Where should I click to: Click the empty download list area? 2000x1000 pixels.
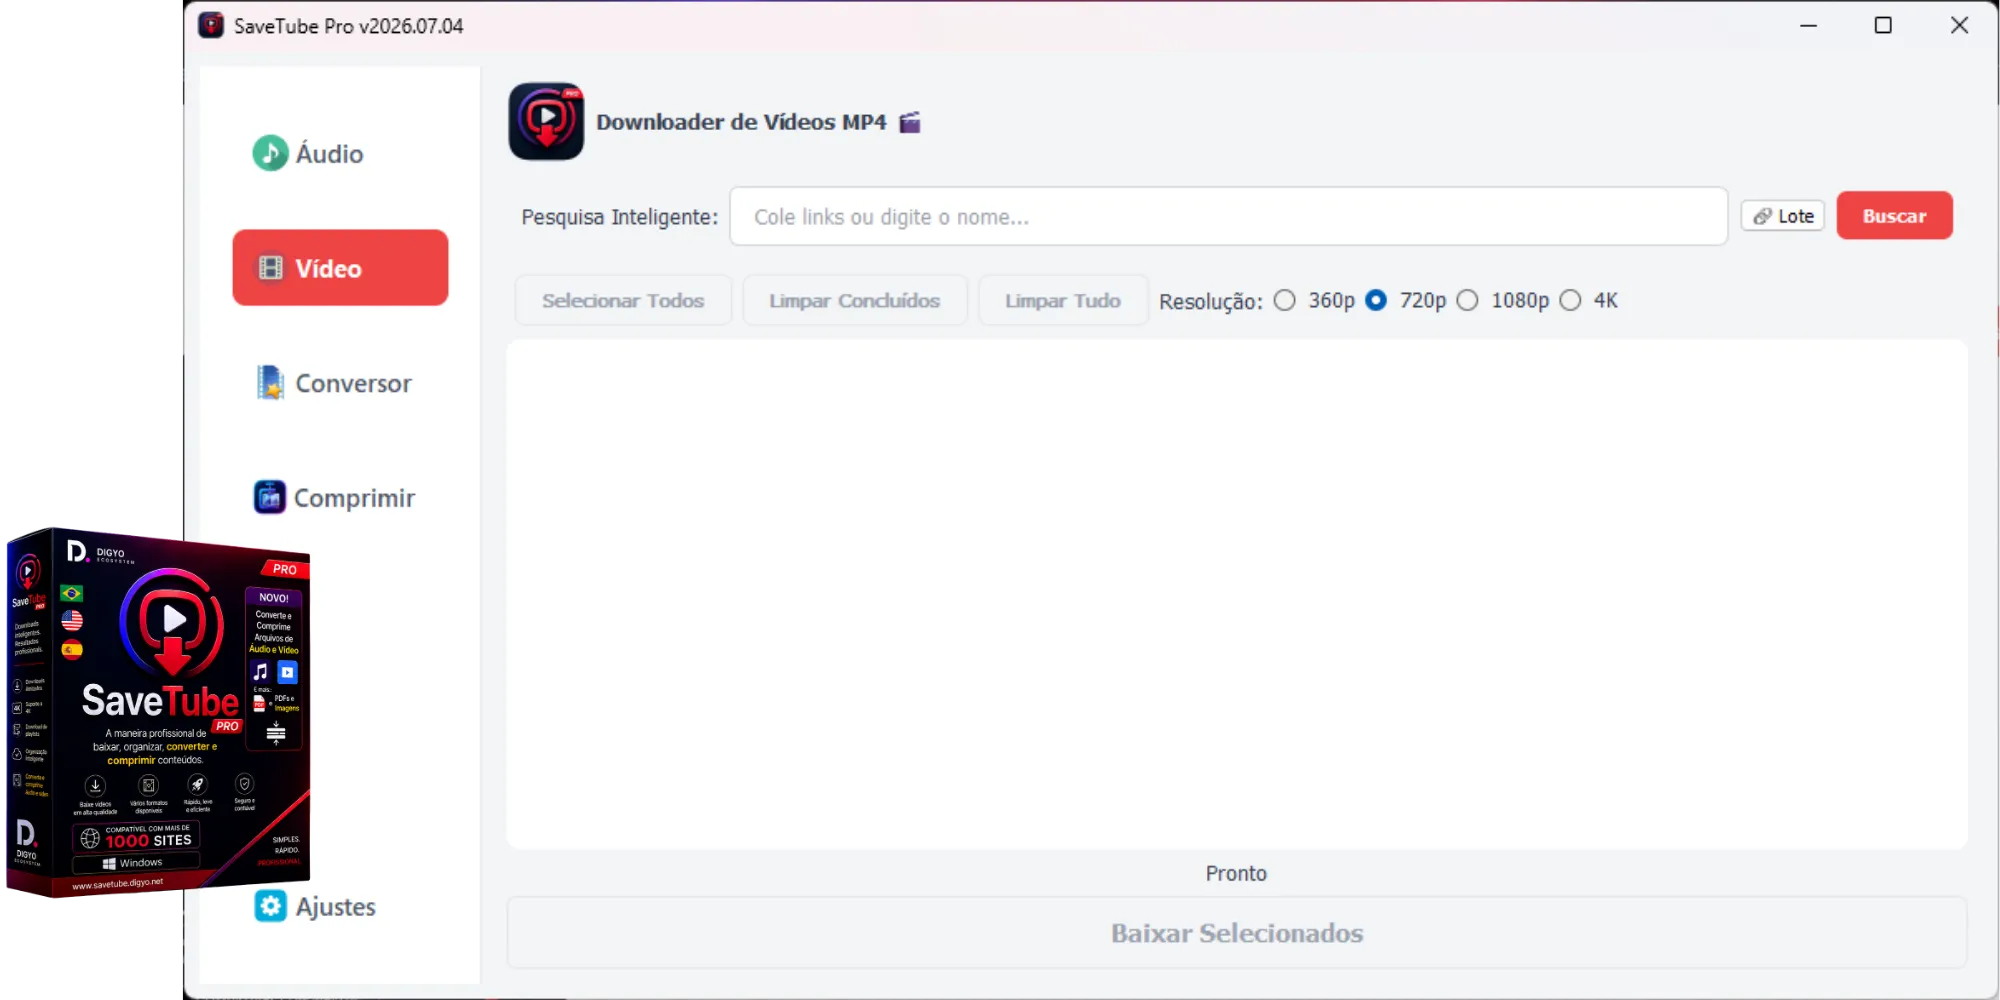click(1237, 595)
